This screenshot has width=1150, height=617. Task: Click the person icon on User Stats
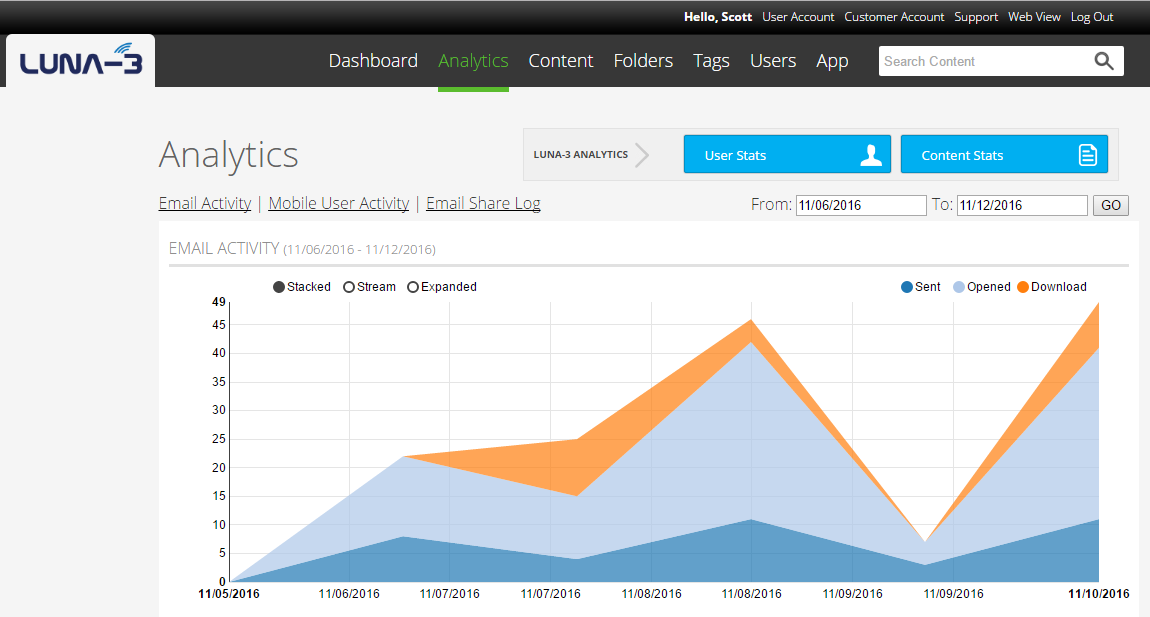pos(871,155)
